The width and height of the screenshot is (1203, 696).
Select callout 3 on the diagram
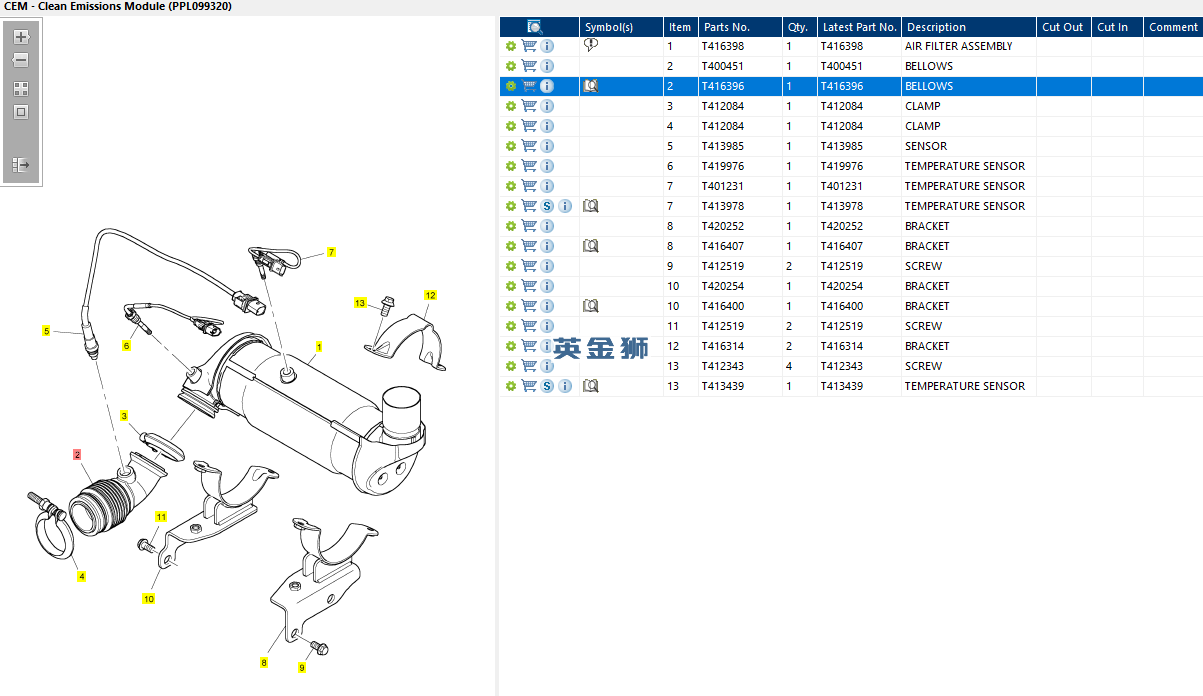point(124,415)
